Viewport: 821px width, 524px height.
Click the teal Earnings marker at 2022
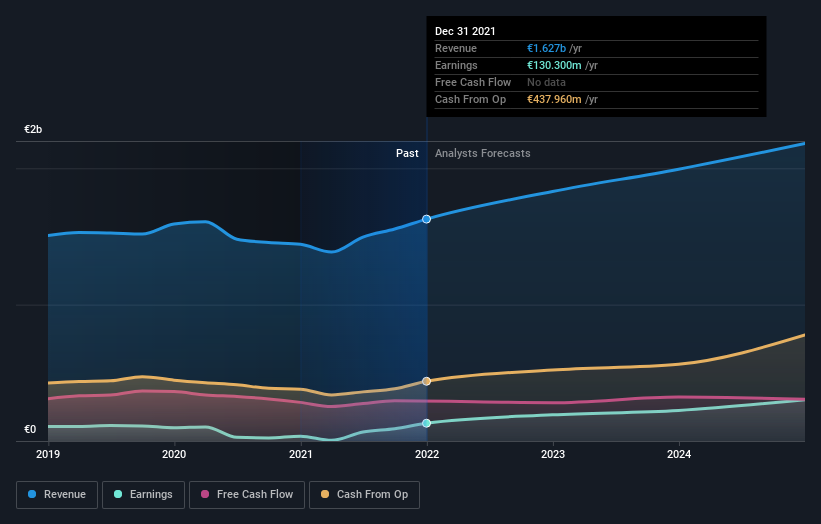(x=427, y=423)
